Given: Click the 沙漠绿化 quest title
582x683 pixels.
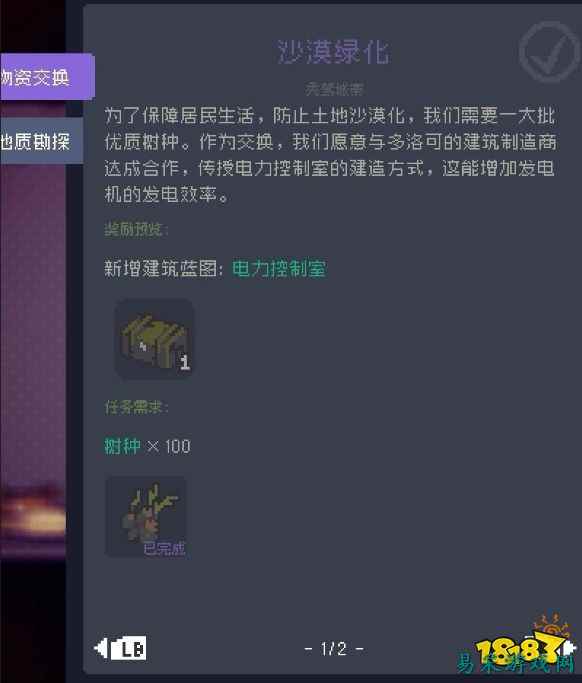Looking at the screenshot, I should 333,52.
